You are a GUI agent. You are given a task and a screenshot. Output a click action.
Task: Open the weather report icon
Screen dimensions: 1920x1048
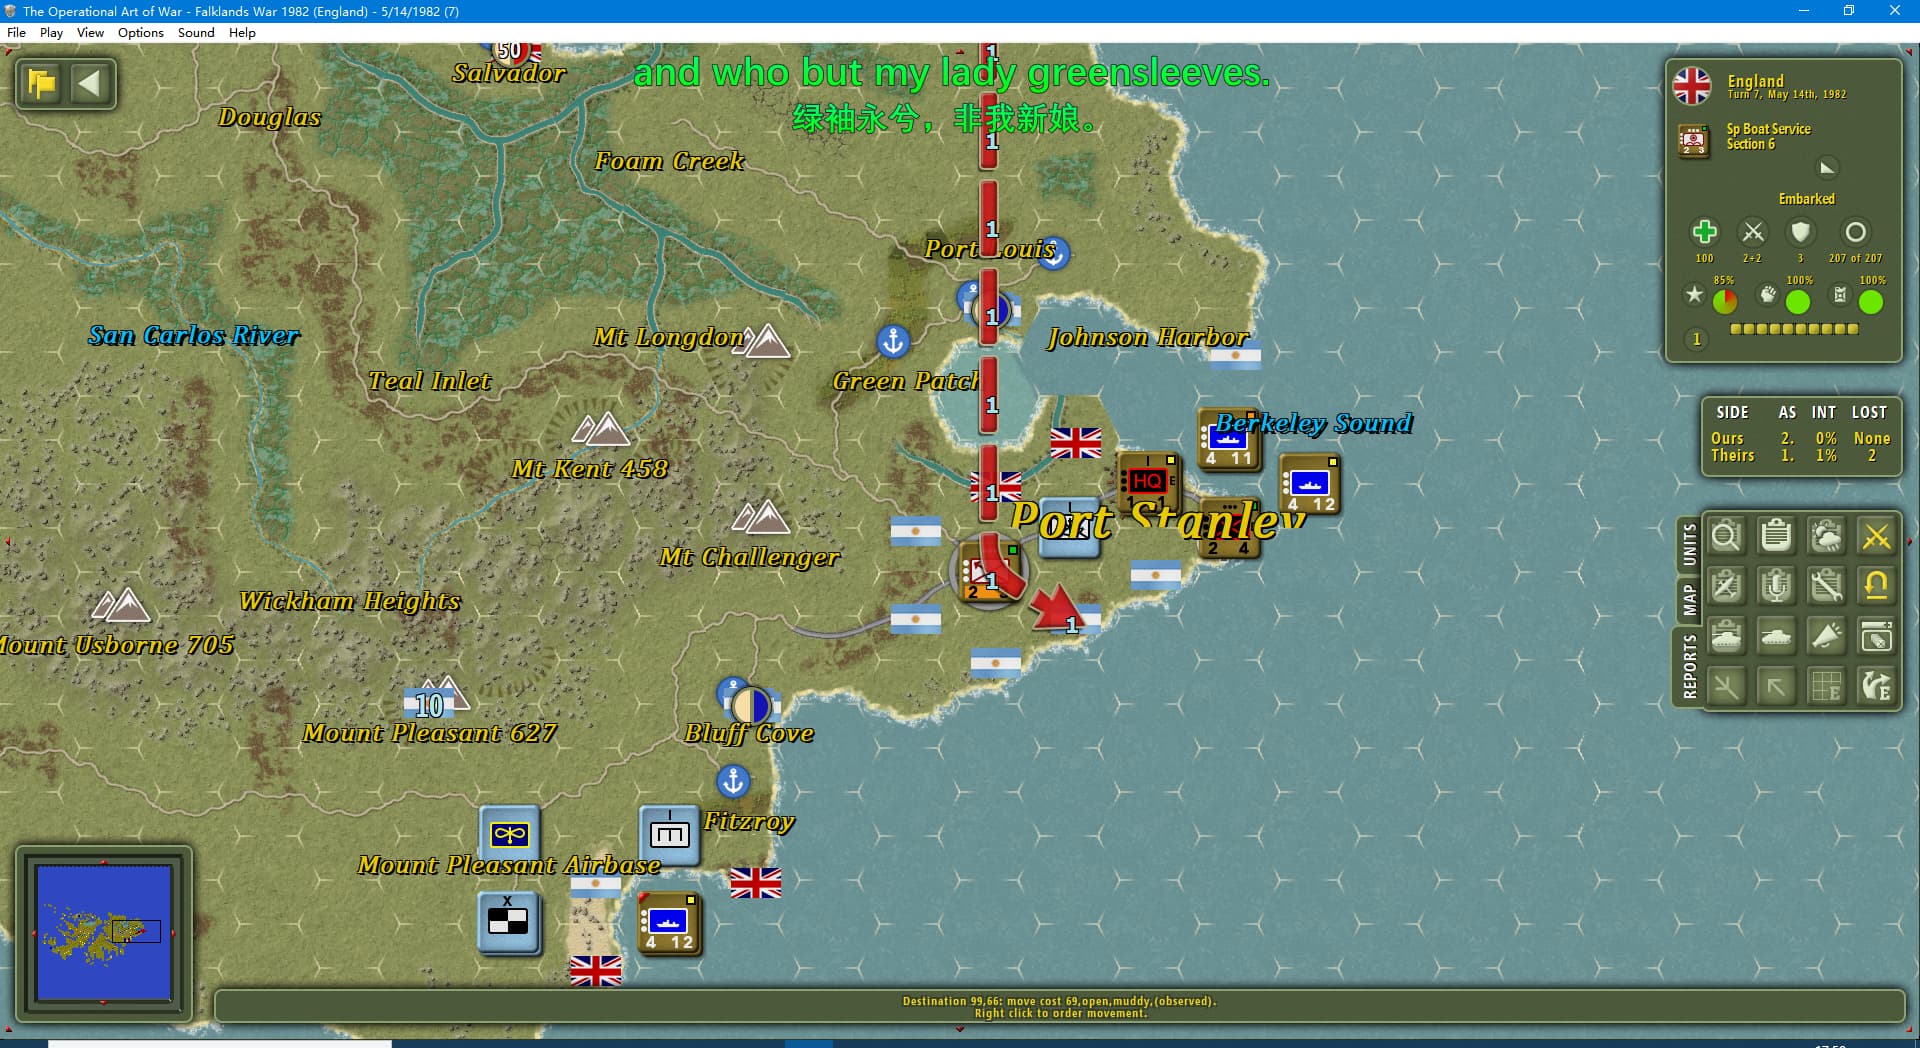(x=1826, y=536)
